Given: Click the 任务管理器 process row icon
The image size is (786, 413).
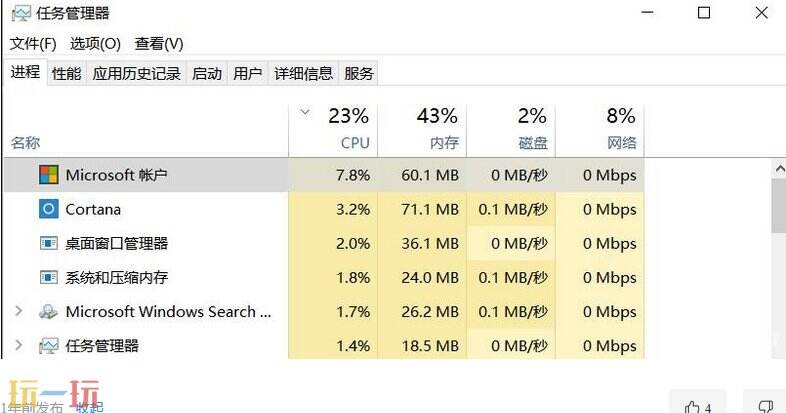Looking at the screenshot, I should coord(48,346).
